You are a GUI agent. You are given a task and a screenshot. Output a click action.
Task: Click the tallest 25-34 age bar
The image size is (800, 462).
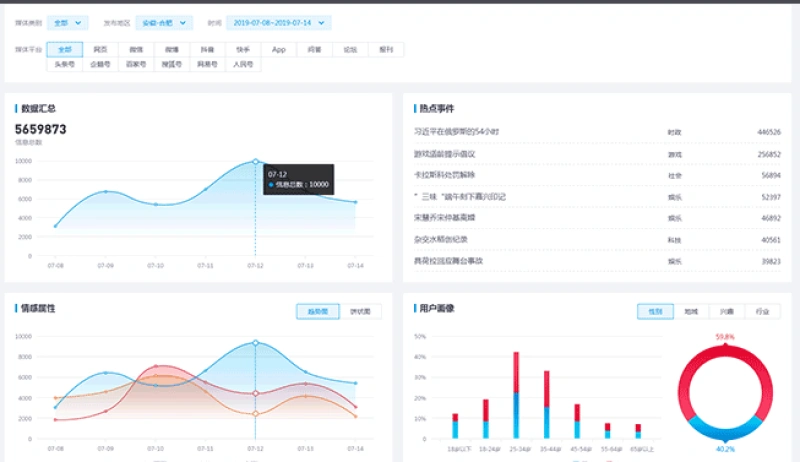point(516,395)
